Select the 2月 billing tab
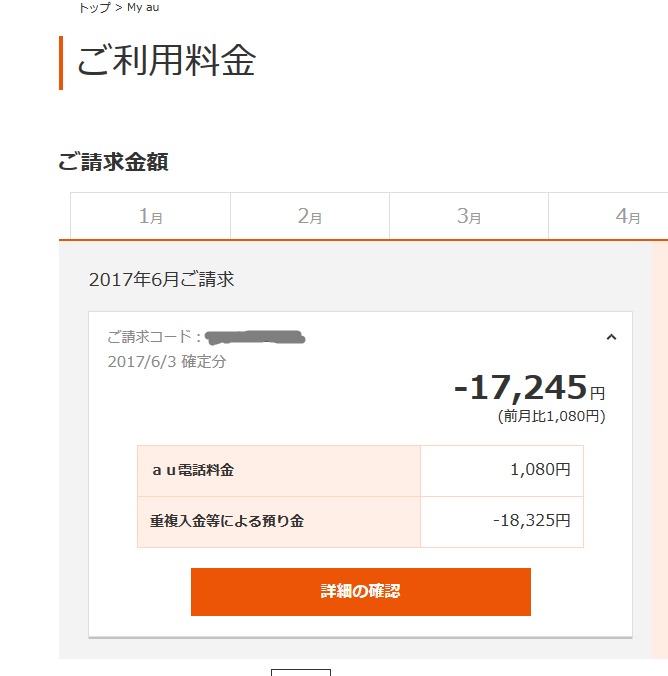Image resolution: width=668 pixels, height=676 pixels. [x=310, y=216]
